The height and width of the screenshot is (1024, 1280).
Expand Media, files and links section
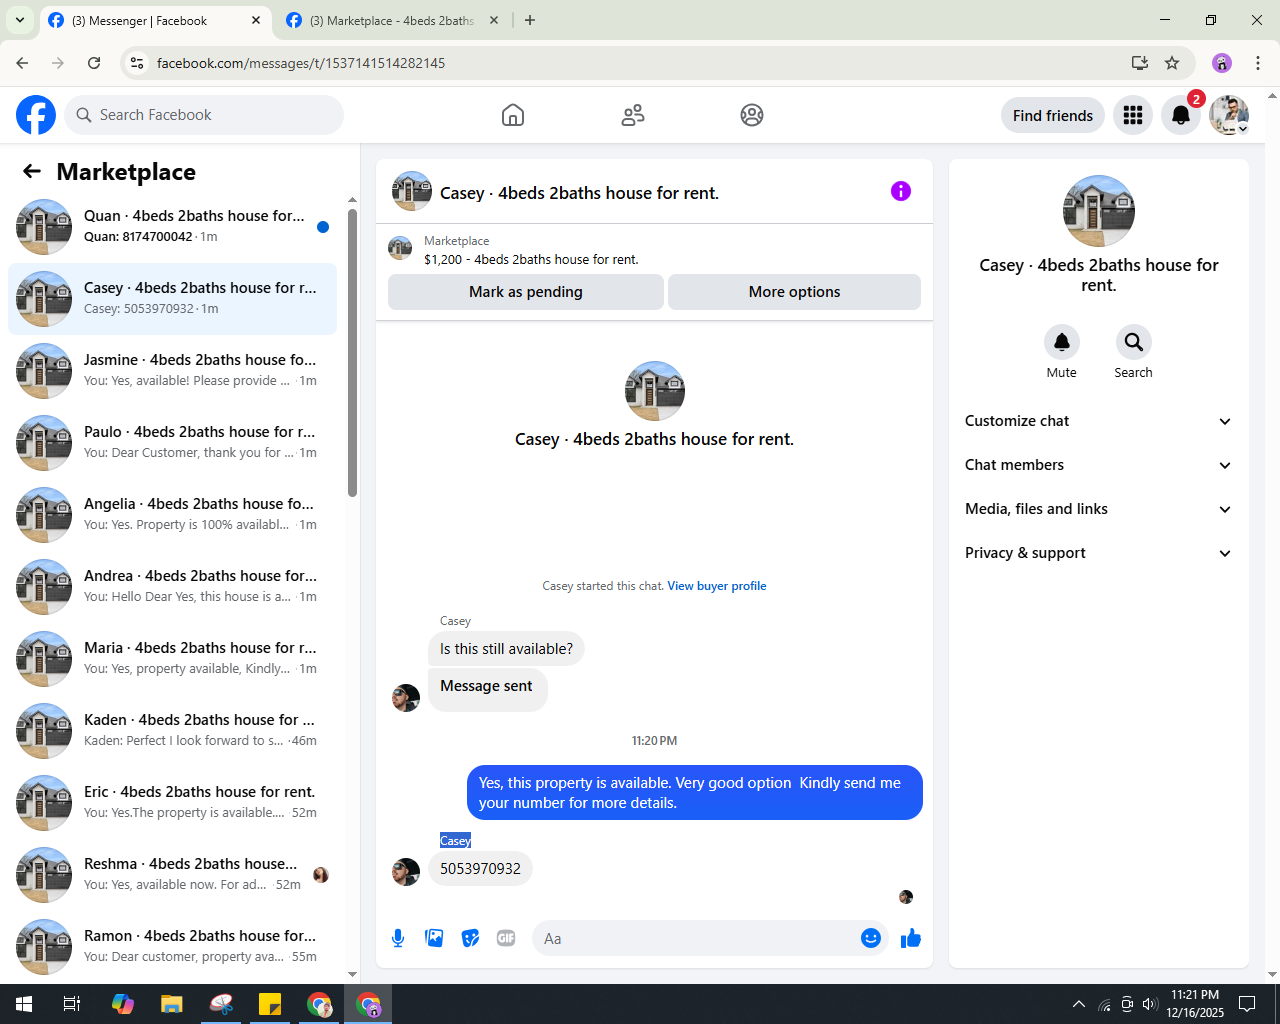point(1098,509)
